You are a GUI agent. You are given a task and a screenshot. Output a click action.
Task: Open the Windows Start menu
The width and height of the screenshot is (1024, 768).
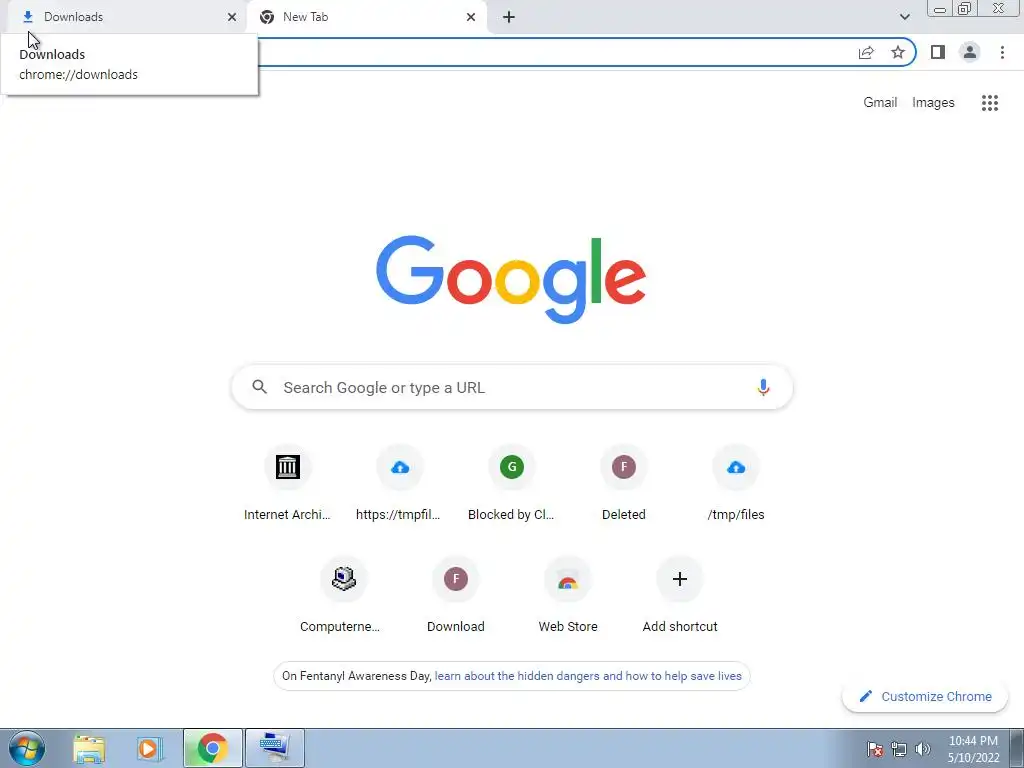point(27,748)
